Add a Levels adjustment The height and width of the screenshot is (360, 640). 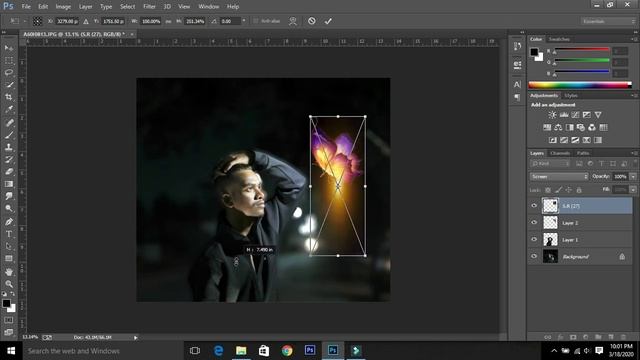point(564,115)
